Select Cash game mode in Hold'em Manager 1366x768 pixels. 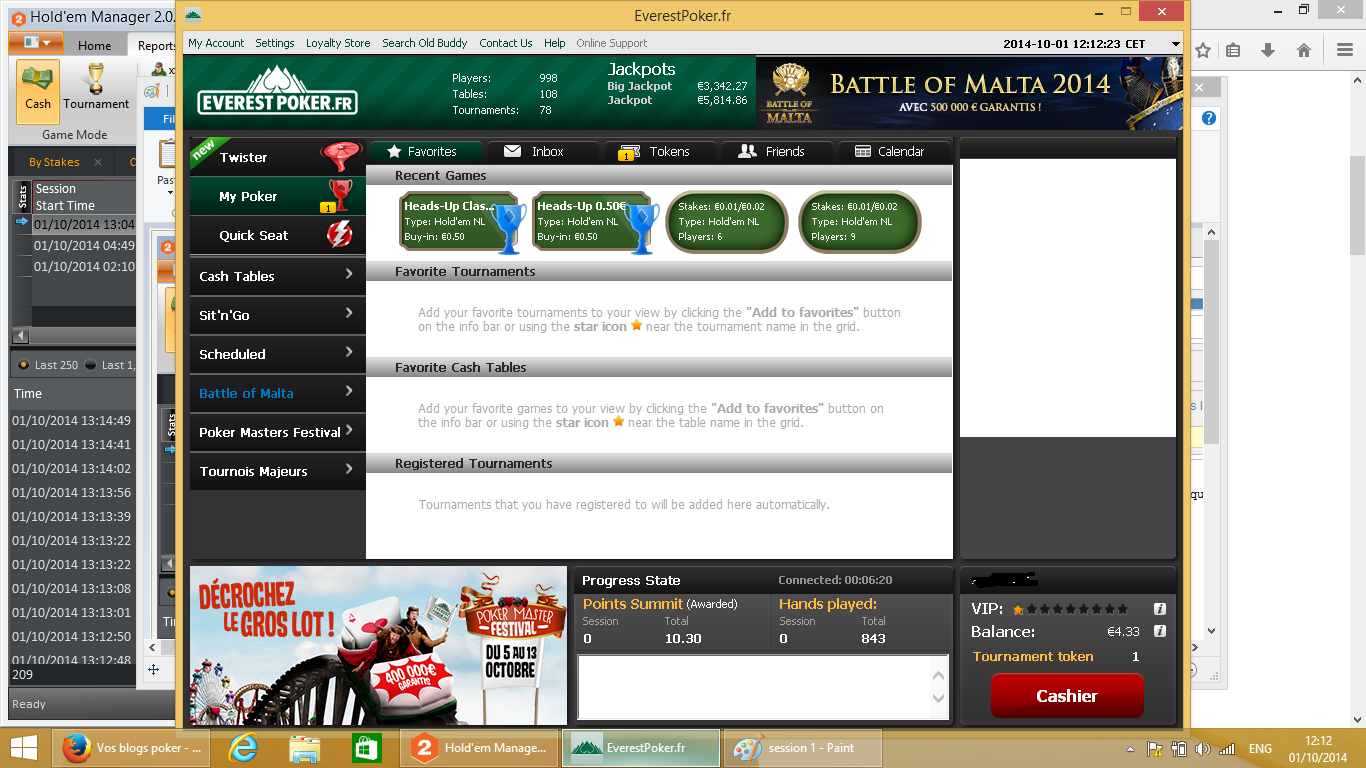38,91
